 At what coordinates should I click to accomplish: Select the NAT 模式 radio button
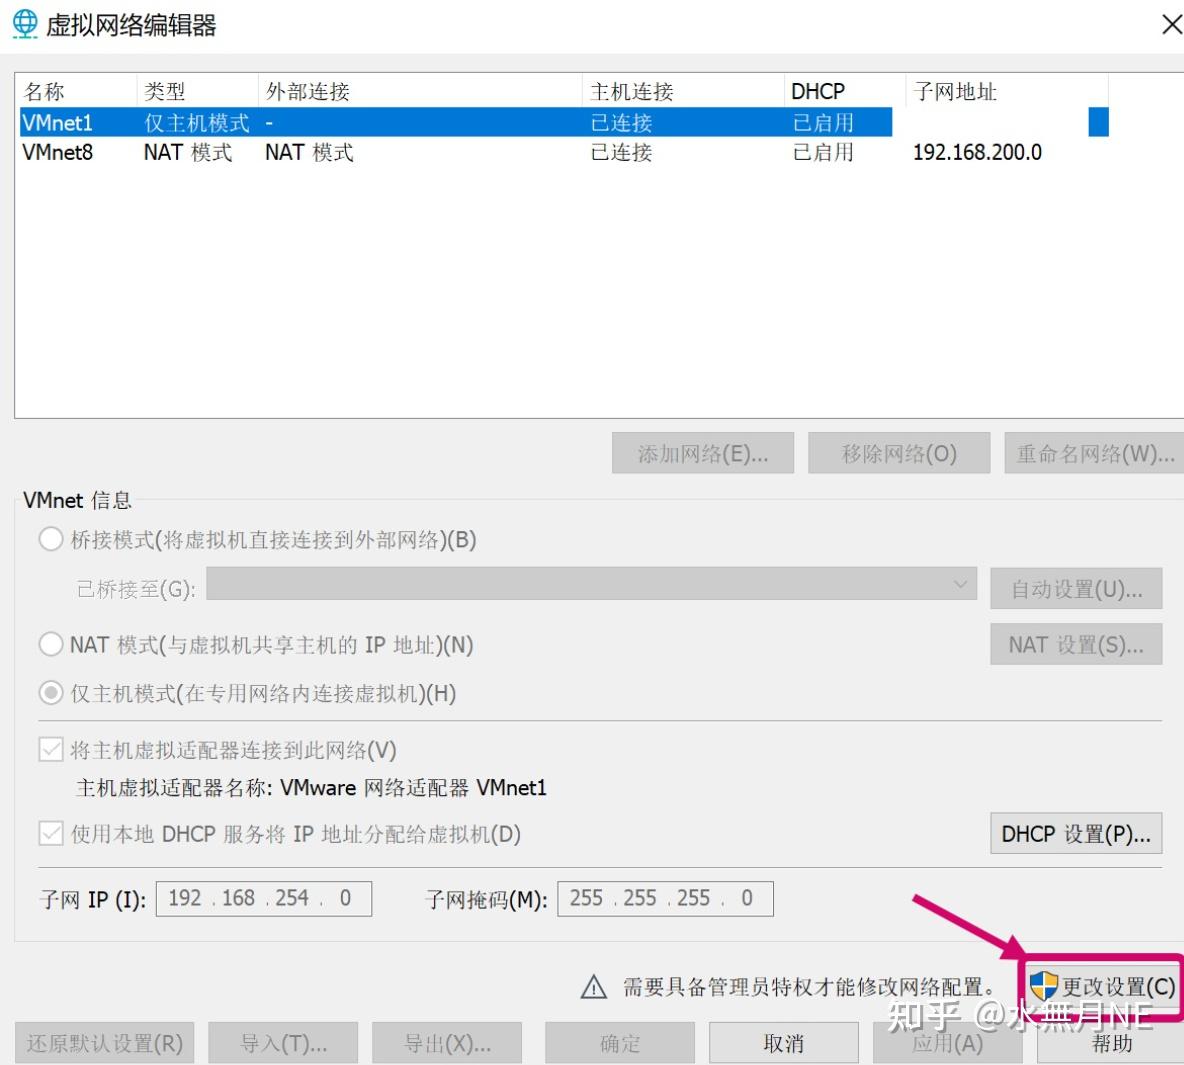51,644
